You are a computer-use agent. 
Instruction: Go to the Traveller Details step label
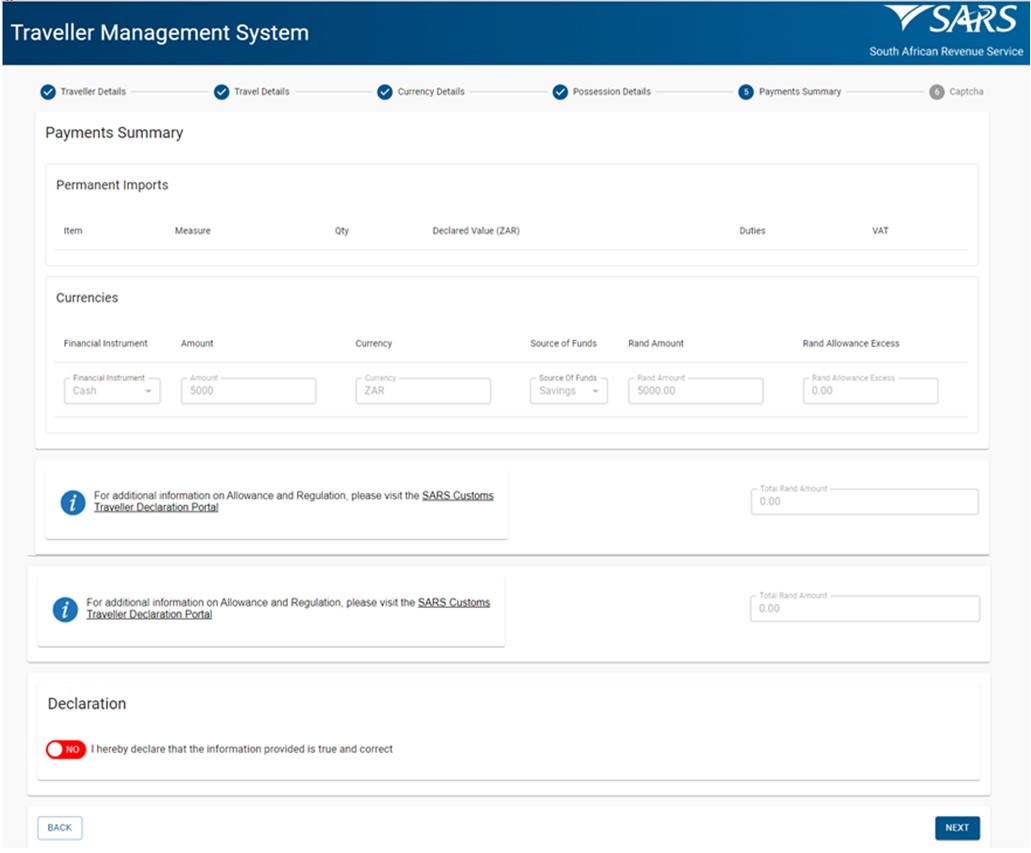[93, 92]
